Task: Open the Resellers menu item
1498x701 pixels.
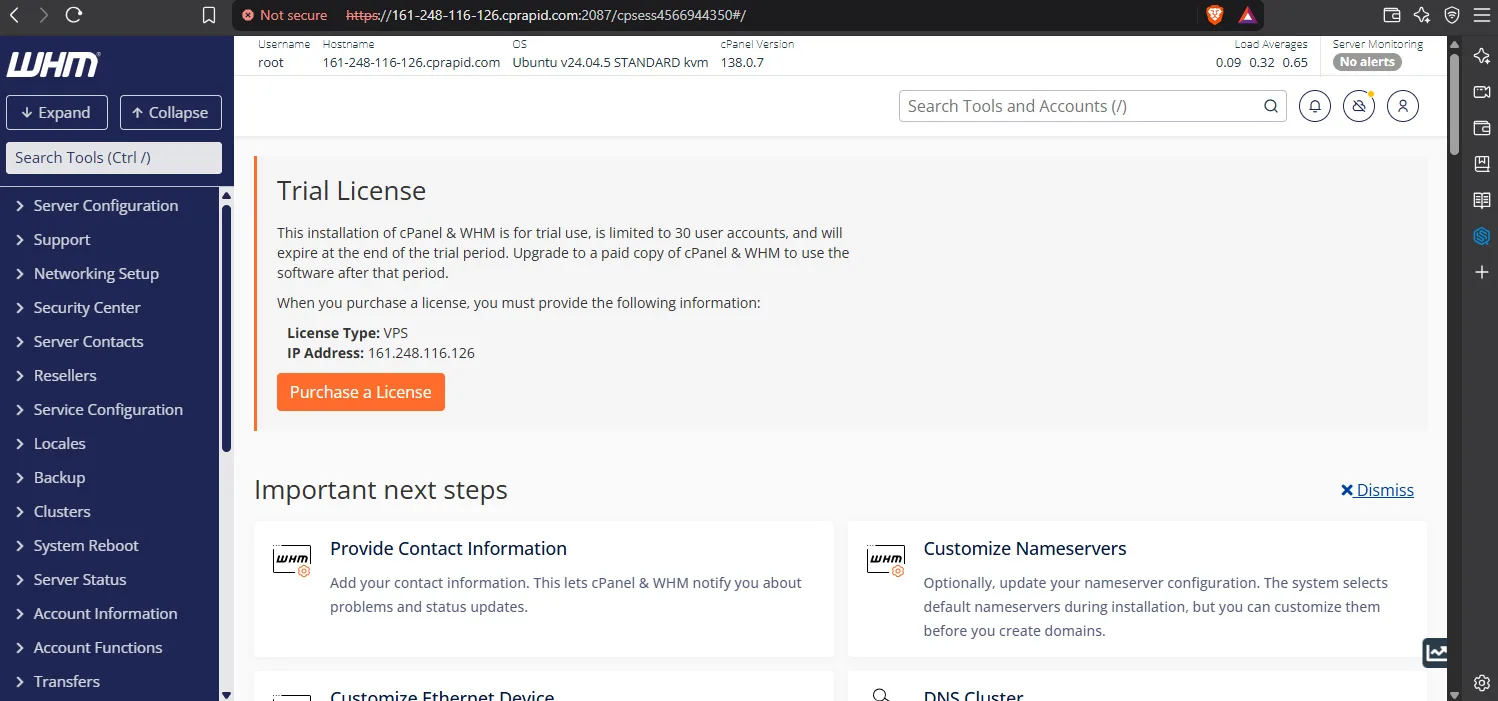Action: 65,376
